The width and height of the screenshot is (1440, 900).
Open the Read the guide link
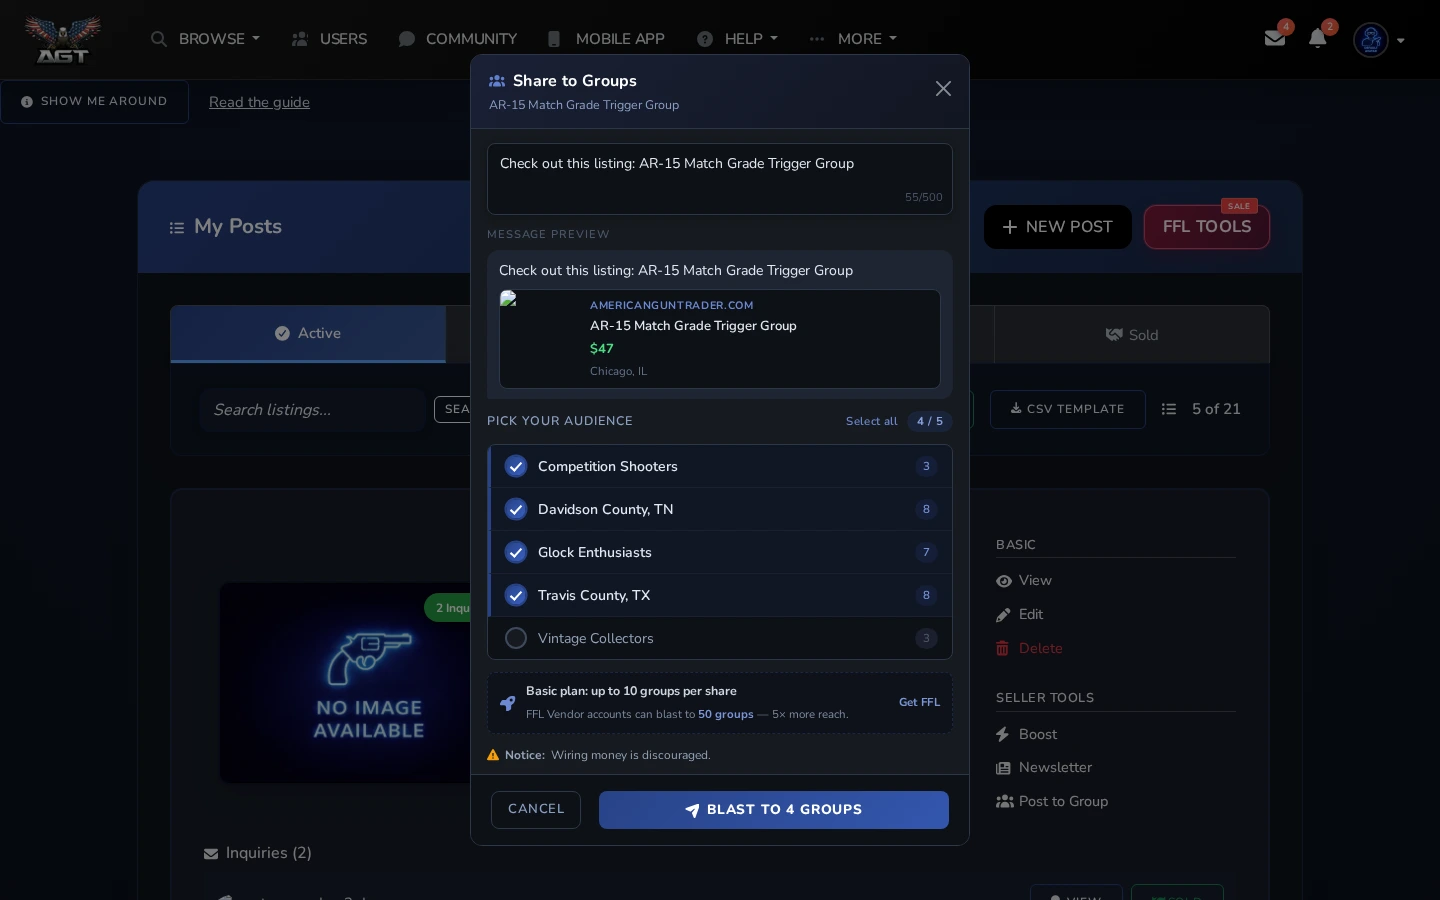click(259, 102)
